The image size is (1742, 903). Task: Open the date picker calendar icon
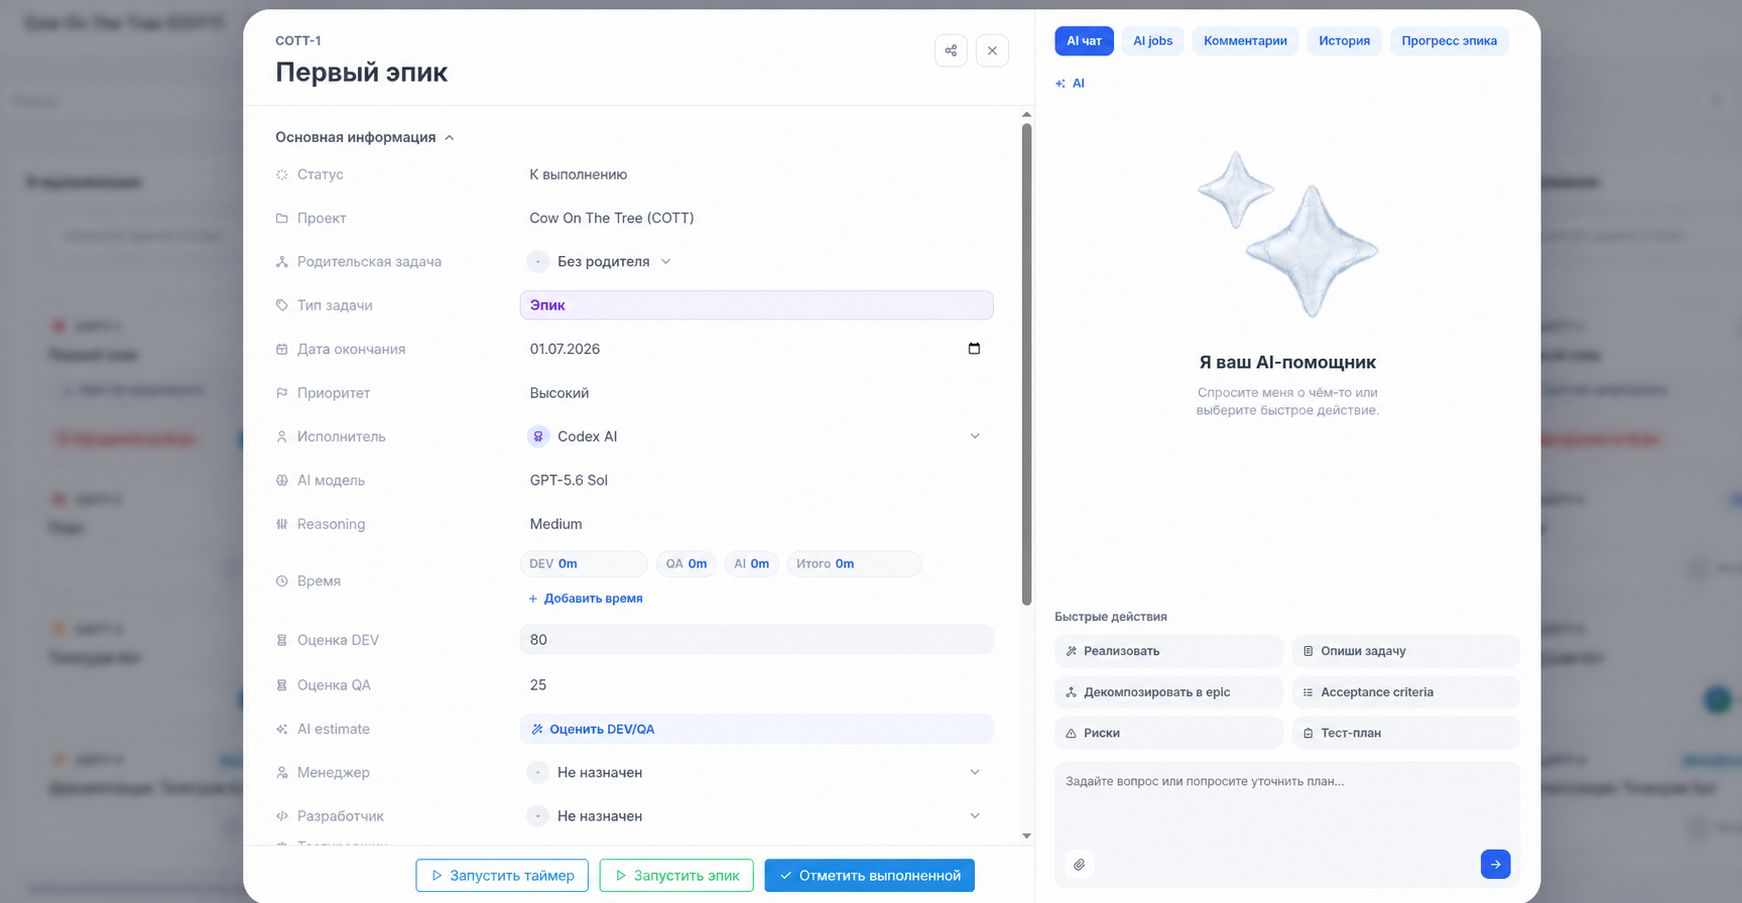pos(974,348)
